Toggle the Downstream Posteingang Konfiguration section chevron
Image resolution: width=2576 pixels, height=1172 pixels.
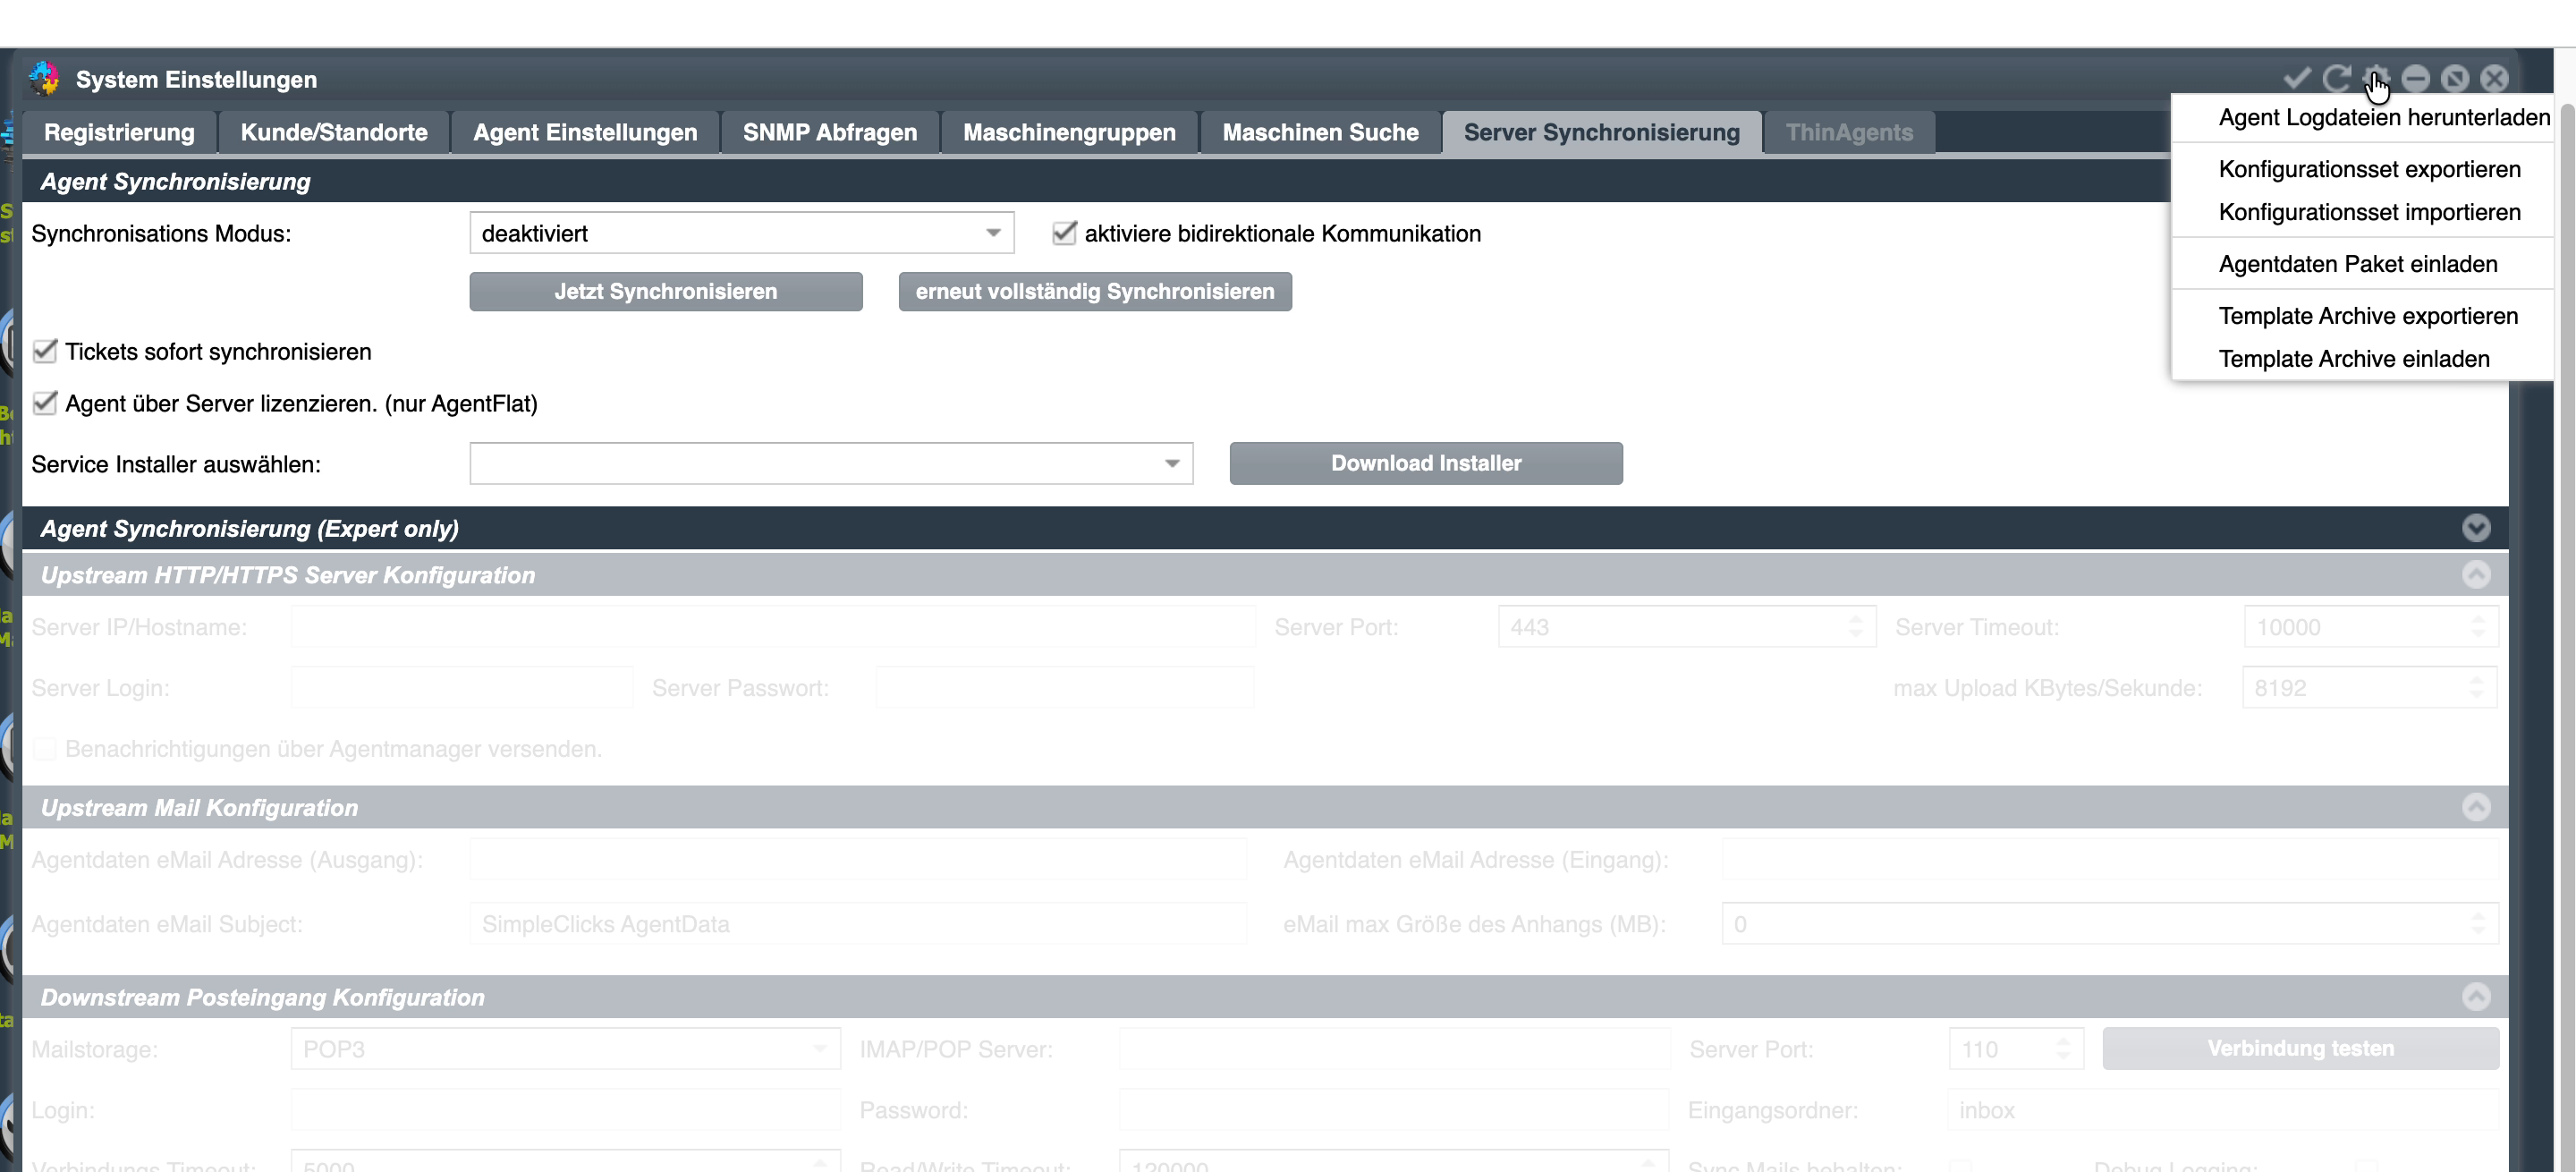coord(2475,996)
